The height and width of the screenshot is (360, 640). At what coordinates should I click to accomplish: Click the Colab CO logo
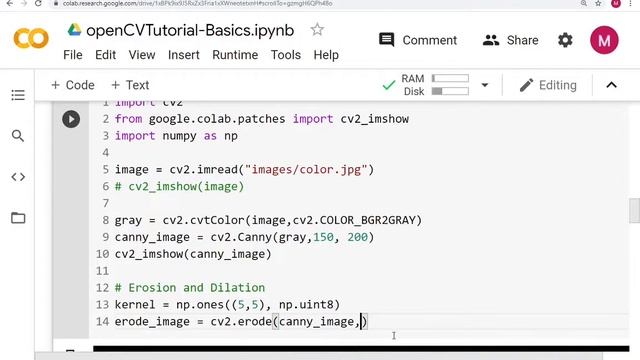tap(31, 39)
